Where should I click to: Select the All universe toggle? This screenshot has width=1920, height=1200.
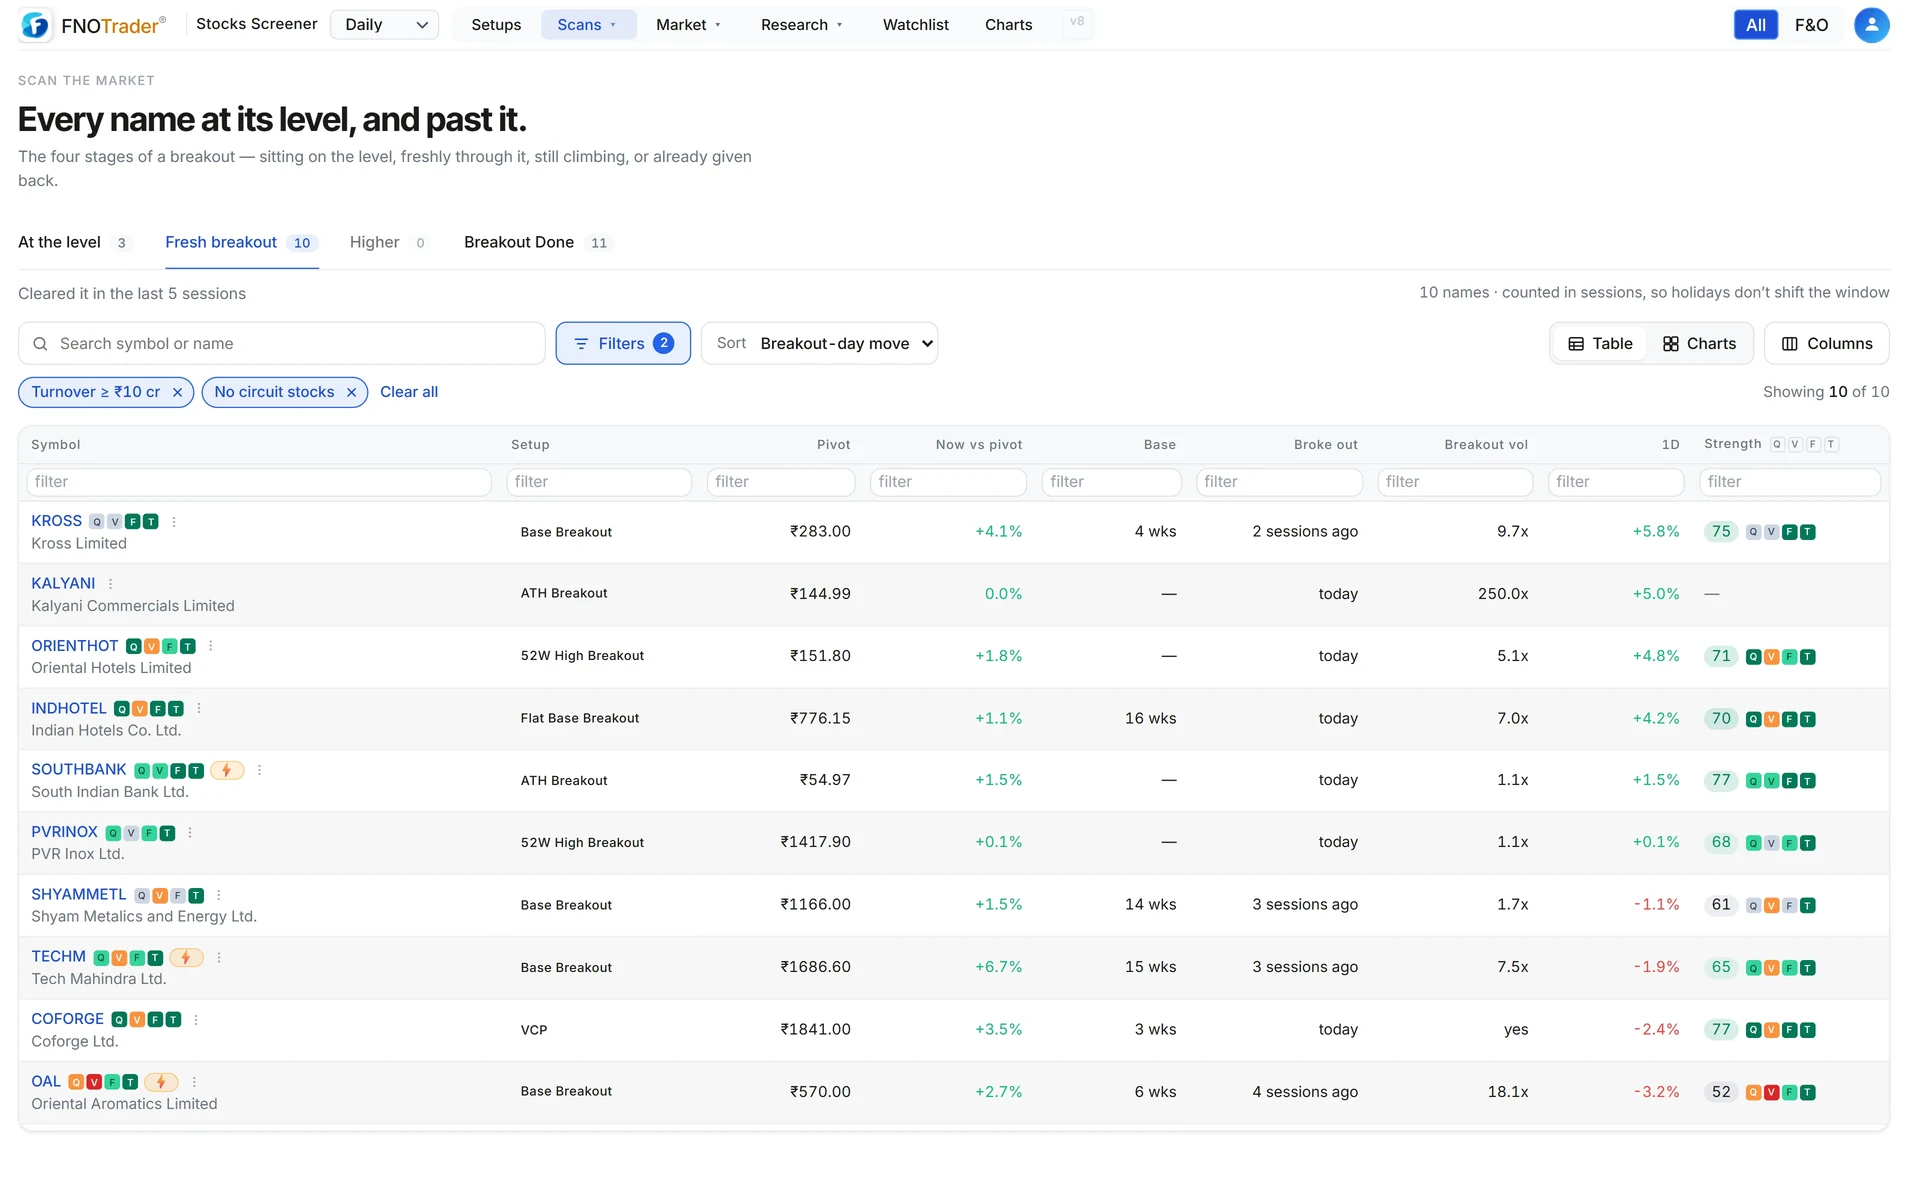(1755, 25)
